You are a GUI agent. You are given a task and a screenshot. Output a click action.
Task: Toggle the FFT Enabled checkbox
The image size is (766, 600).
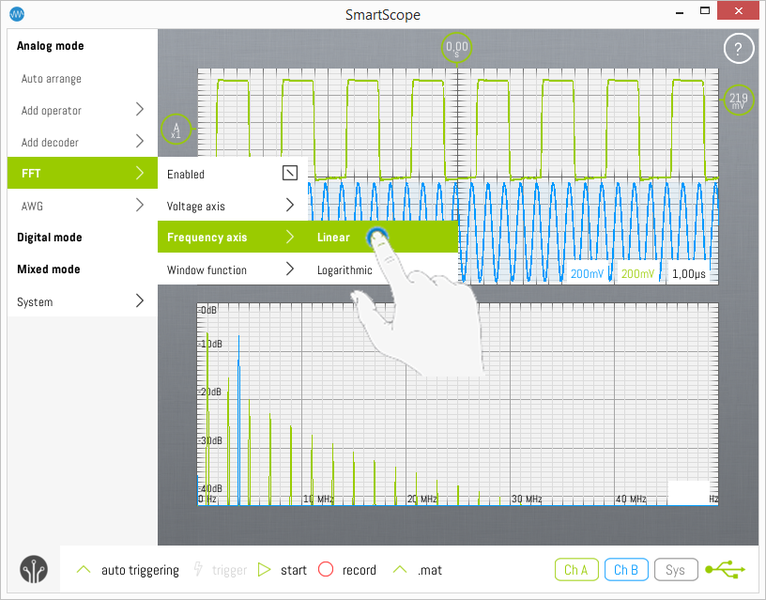pos(289,174)
